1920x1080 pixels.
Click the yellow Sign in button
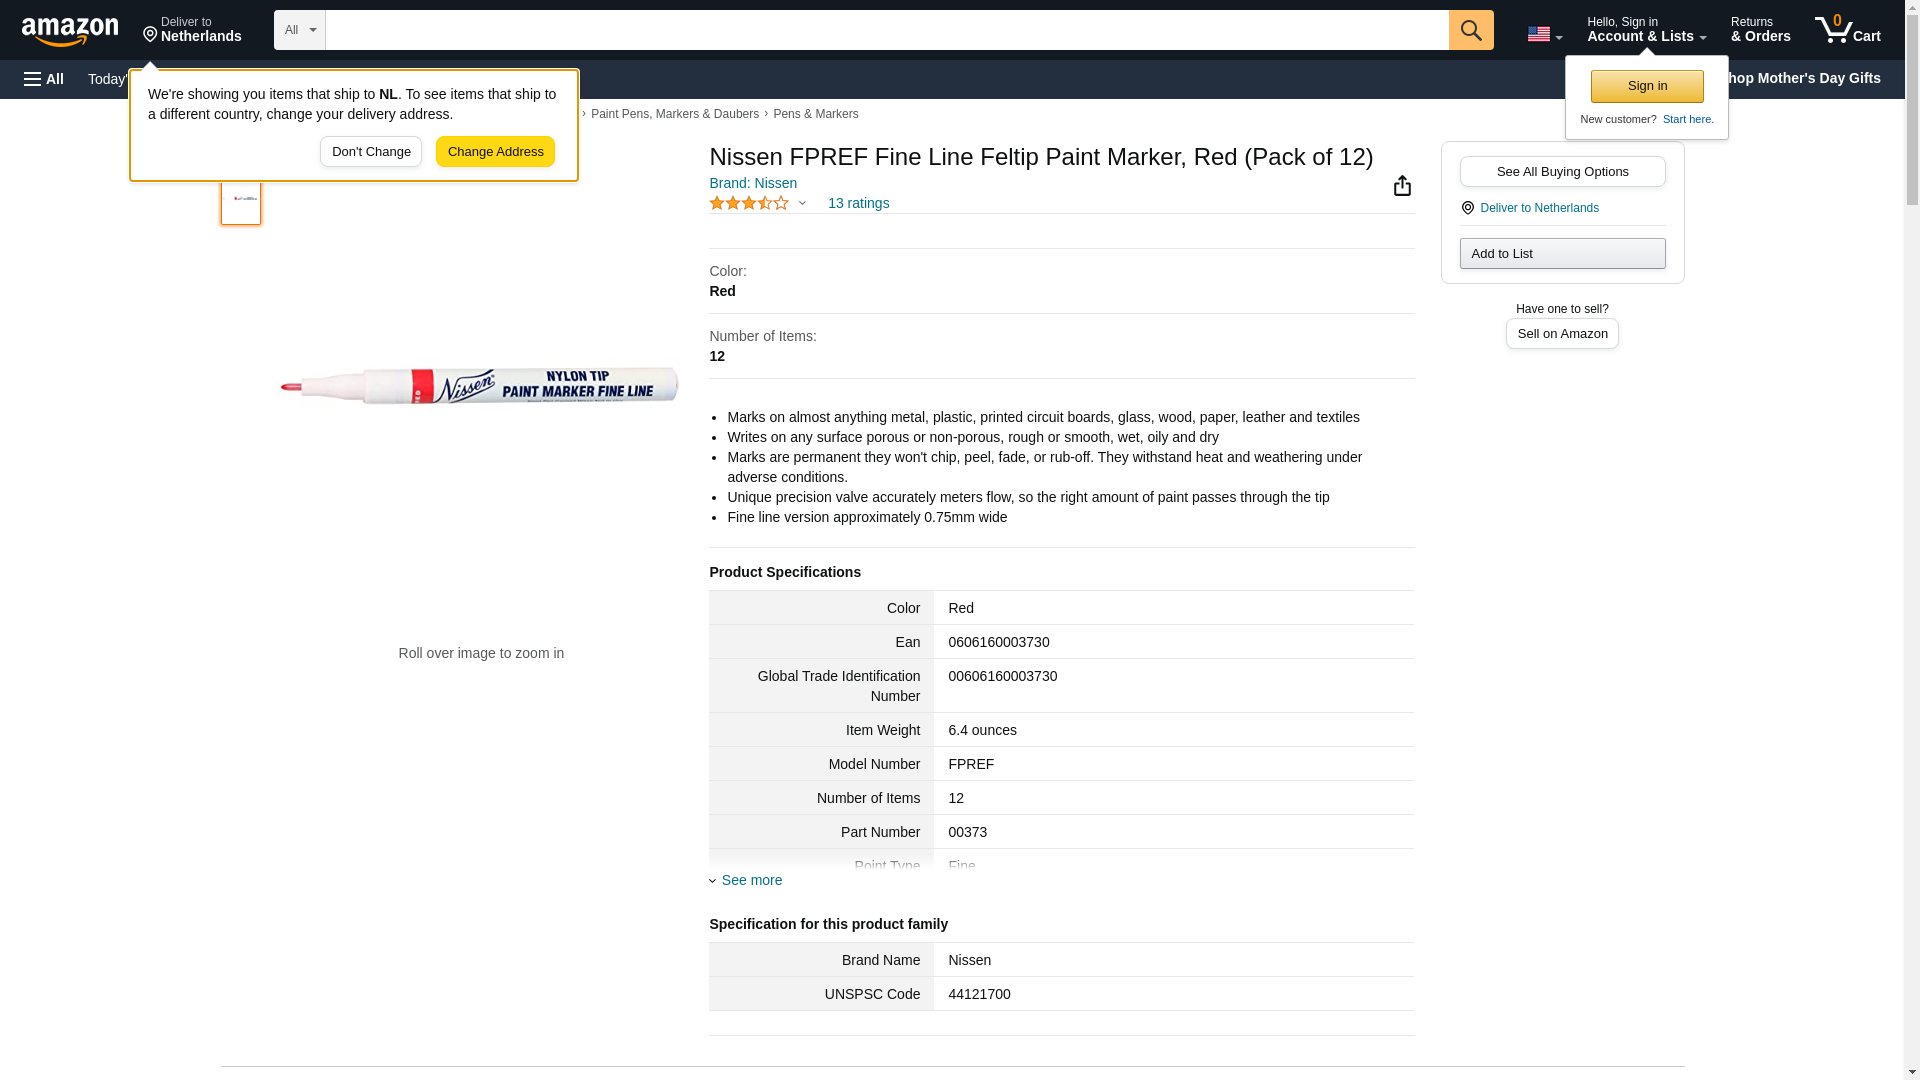click(x=1647, y=86)
